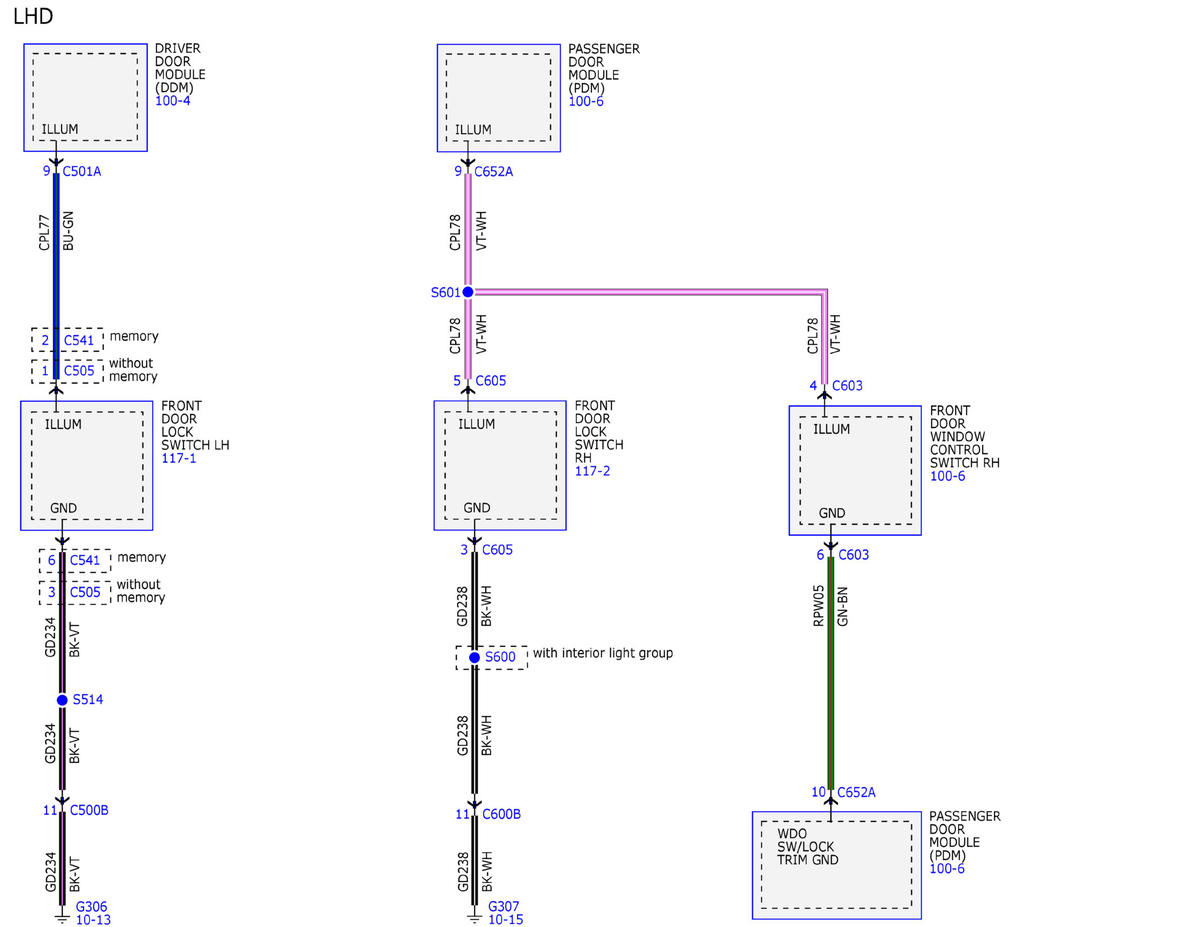Screen dimensions: 1200x927
Task: Click the G307 ground symbol
Action: click(474, 912)
